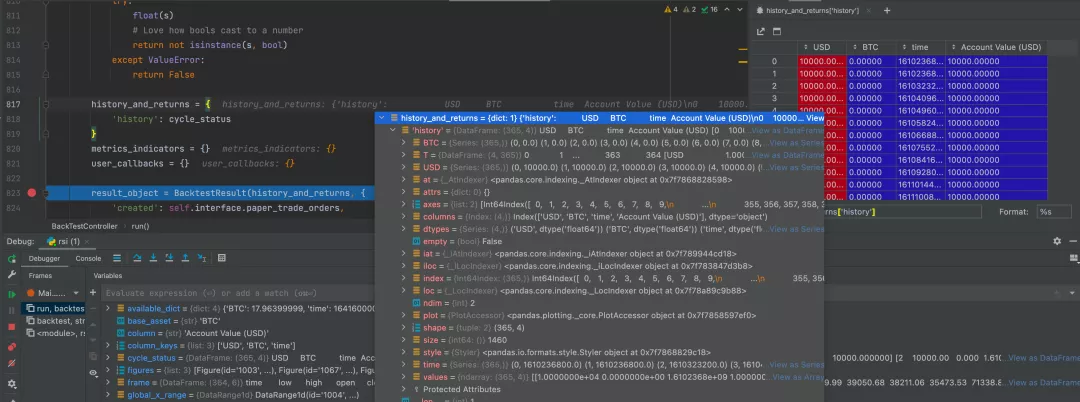
Task: Add a new watch with plus icon
Action: [93, 293]
